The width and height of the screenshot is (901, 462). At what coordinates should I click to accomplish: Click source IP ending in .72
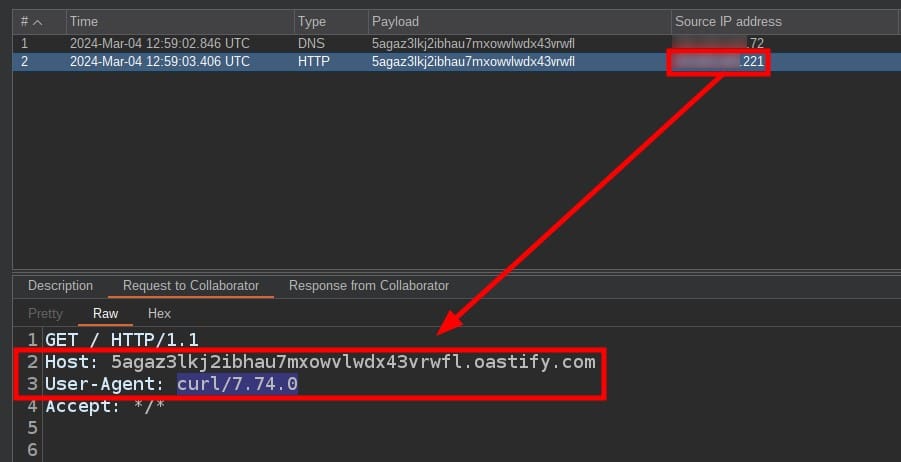pyautogui.click(x=719, y=44)
